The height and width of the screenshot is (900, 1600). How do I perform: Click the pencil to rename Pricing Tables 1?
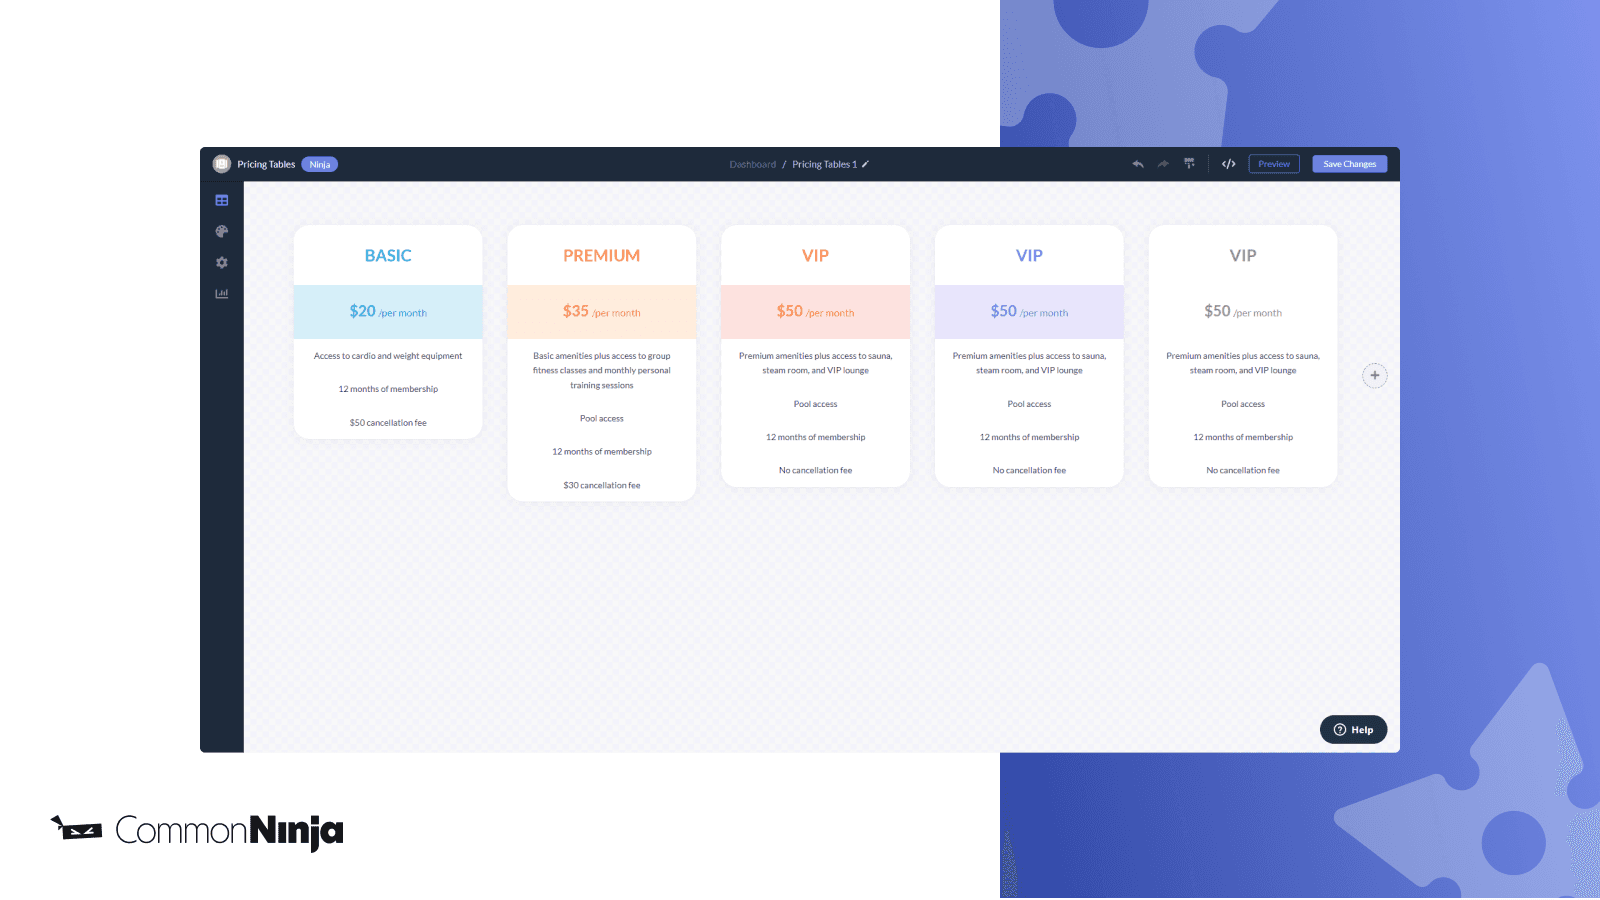point(866,164)
